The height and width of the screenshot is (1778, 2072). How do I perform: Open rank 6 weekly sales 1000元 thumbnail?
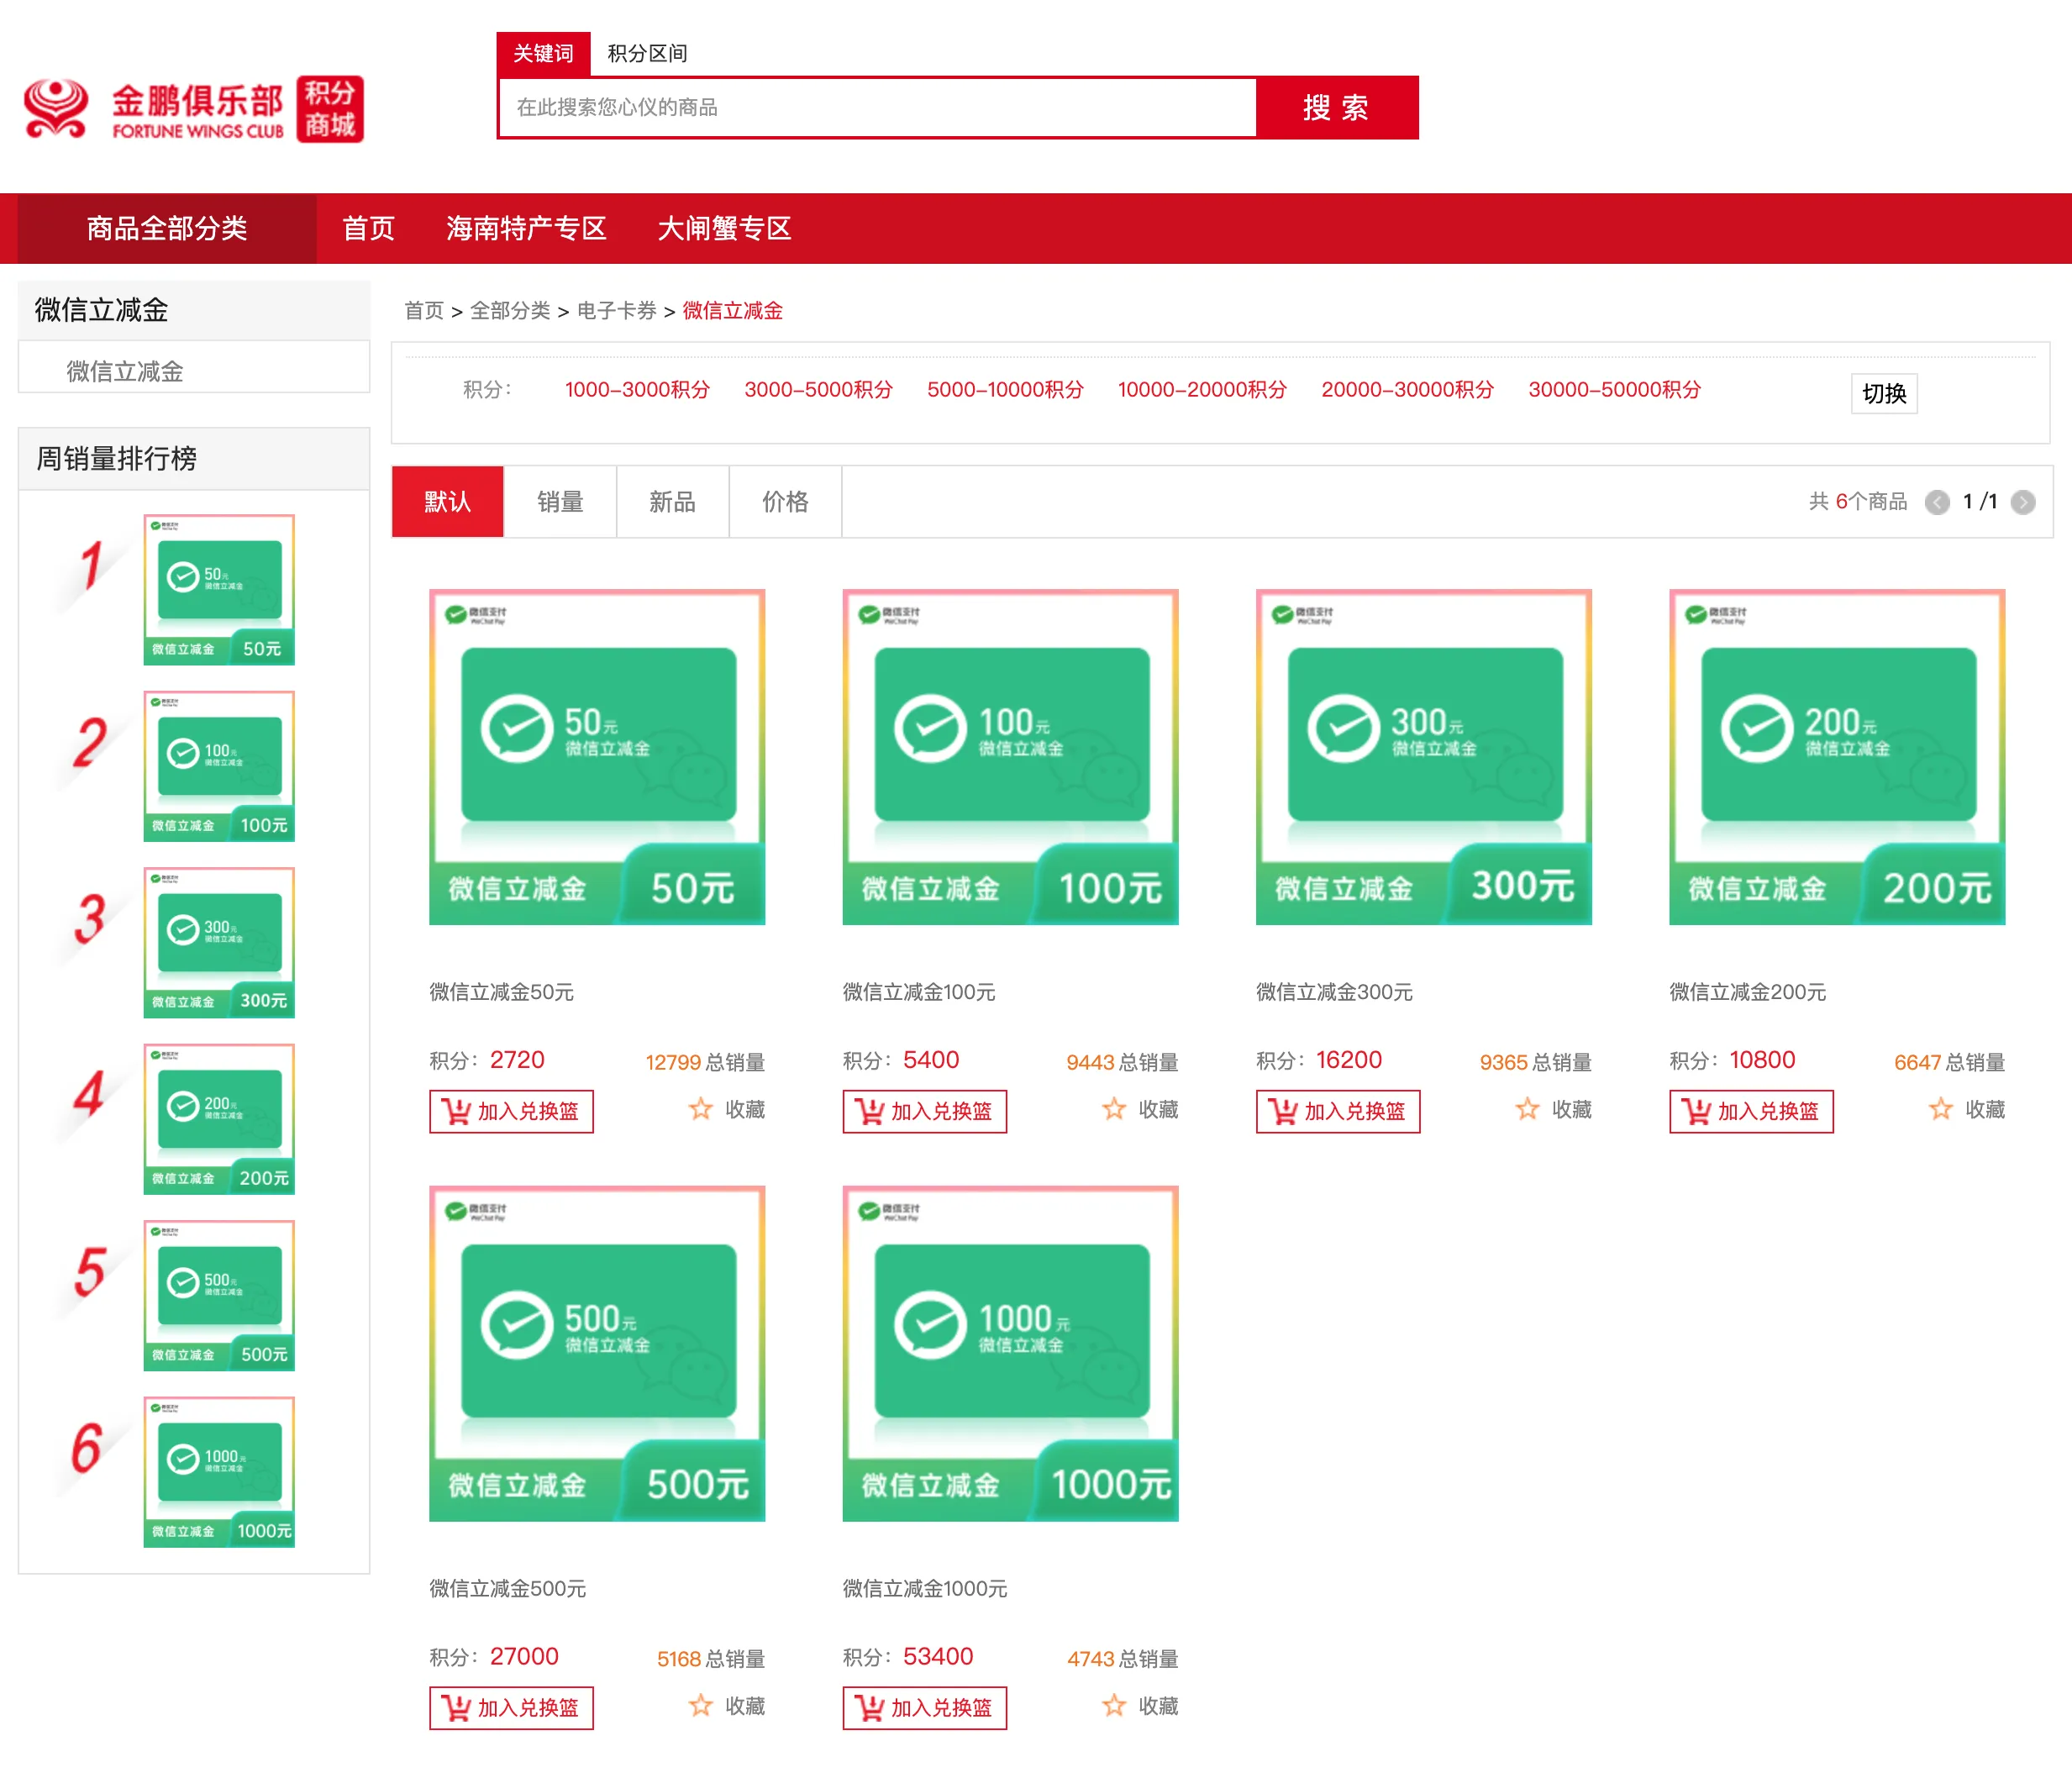click(x=219, y=1472)
